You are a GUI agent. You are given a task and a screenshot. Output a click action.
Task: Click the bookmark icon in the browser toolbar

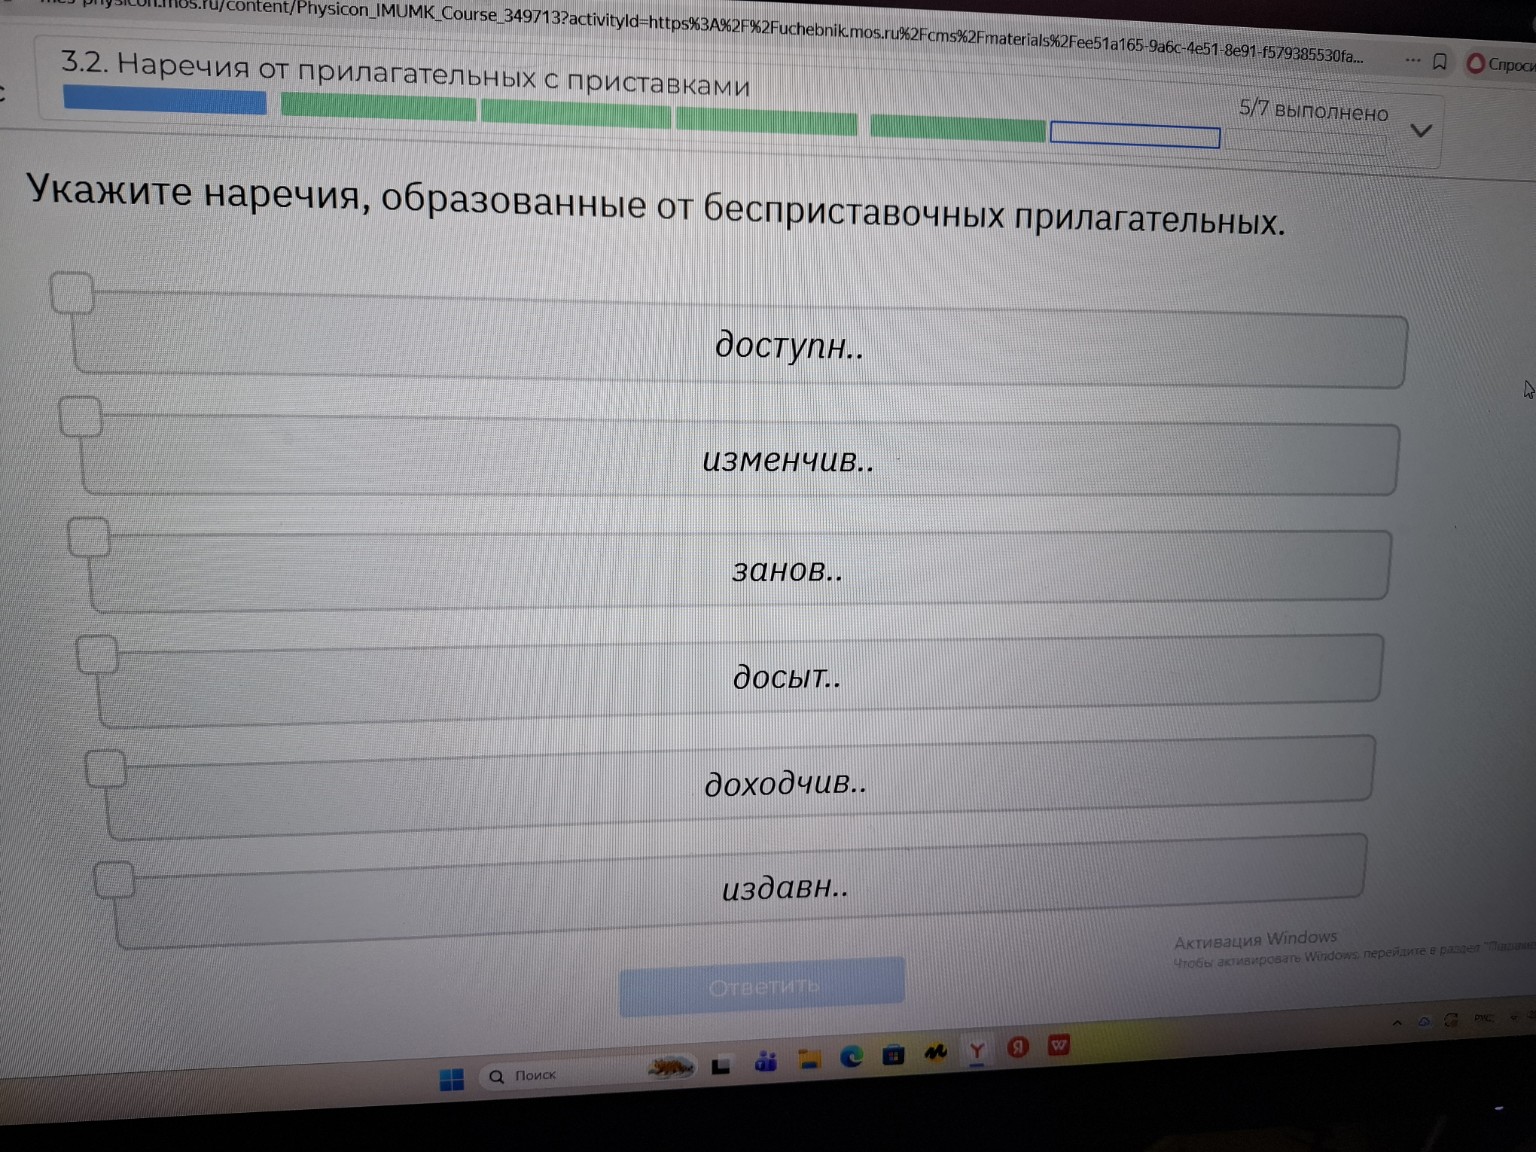(1440, 62)
